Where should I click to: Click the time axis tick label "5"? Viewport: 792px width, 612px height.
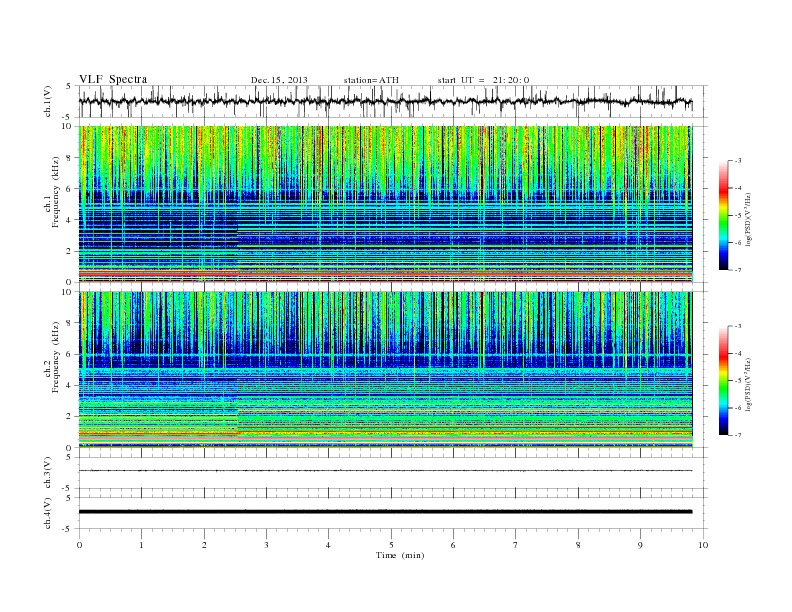tap(391, 545)
